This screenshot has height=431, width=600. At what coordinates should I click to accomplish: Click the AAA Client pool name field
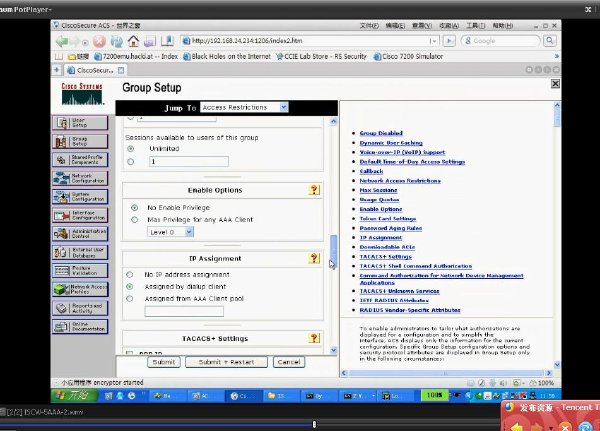click(184, 311)
